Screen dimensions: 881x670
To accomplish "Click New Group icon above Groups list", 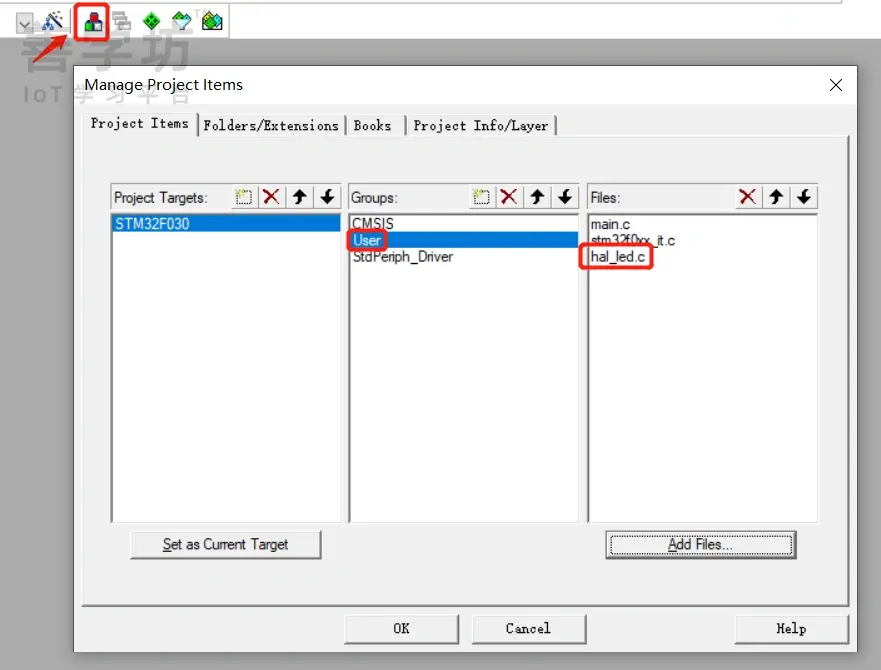I will click(x=481, y=196).
